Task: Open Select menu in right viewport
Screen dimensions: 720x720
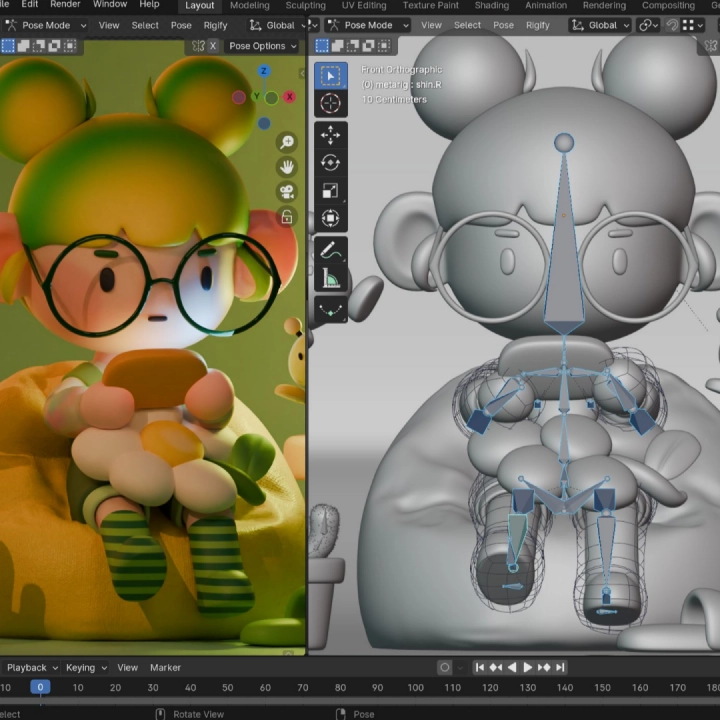Action: [x=467, y=25]
